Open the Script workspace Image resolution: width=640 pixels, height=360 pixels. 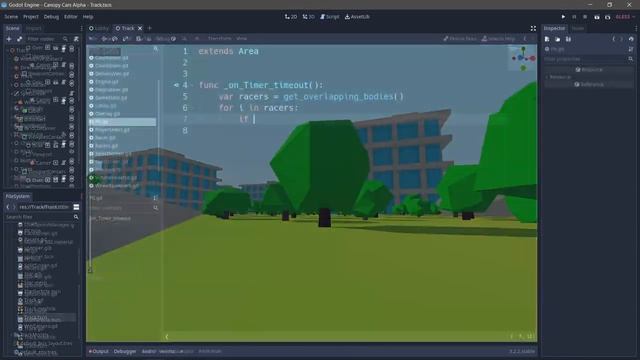click(330, 17)
